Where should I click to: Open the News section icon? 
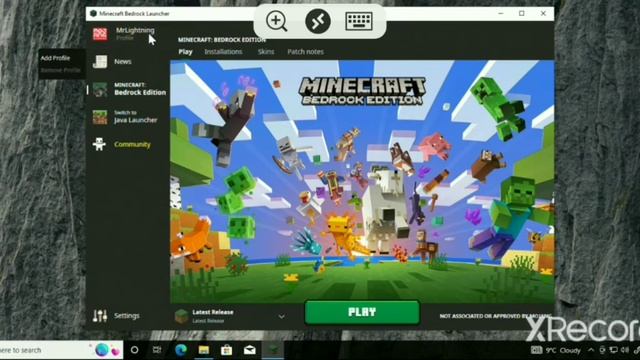tap(100, 62)
